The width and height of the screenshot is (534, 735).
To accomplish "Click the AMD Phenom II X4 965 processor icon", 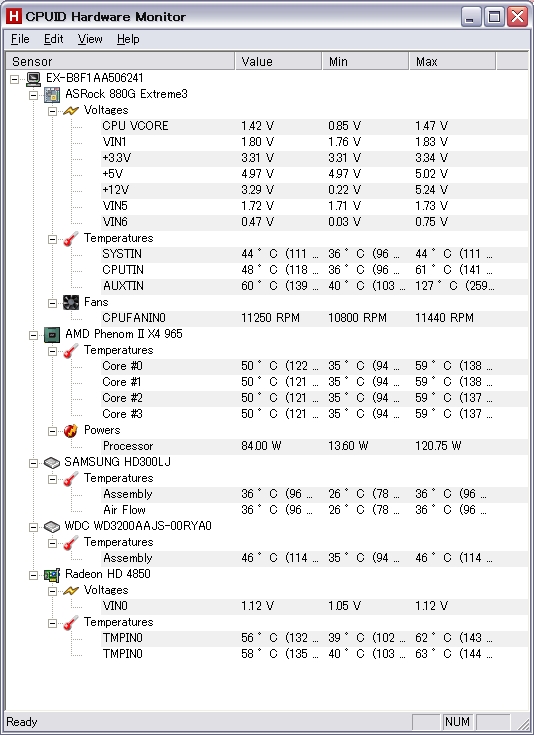I will click(x=52, y=334).
